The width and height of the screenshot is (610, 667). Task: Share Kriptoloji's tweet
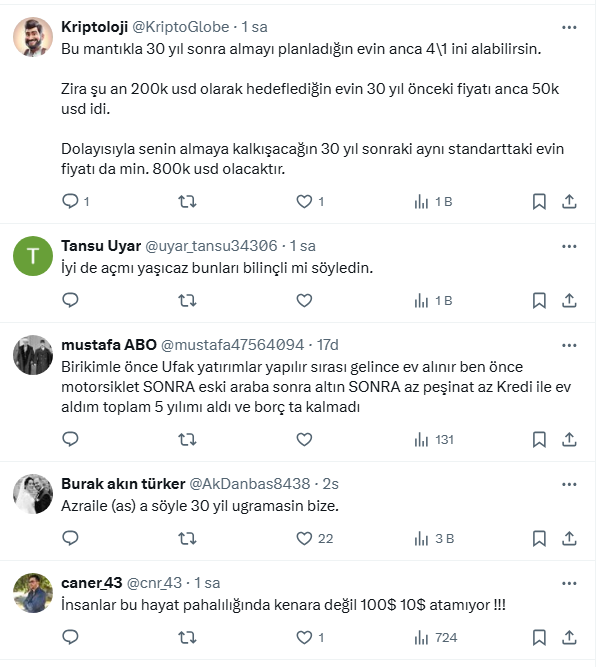click(x=569, y=201)
